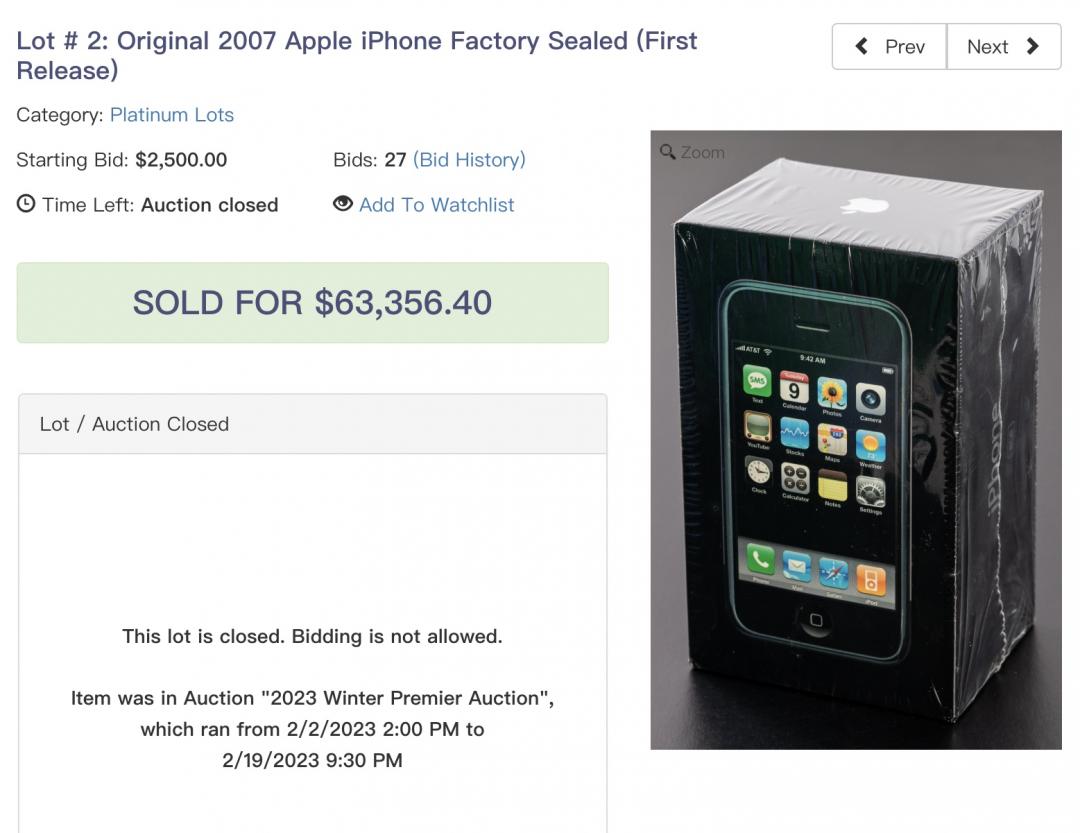Open the Platinum Lots category link
Image resolution: width=1080 pixels, height=833 pixels.
click(x=172, y=115)
